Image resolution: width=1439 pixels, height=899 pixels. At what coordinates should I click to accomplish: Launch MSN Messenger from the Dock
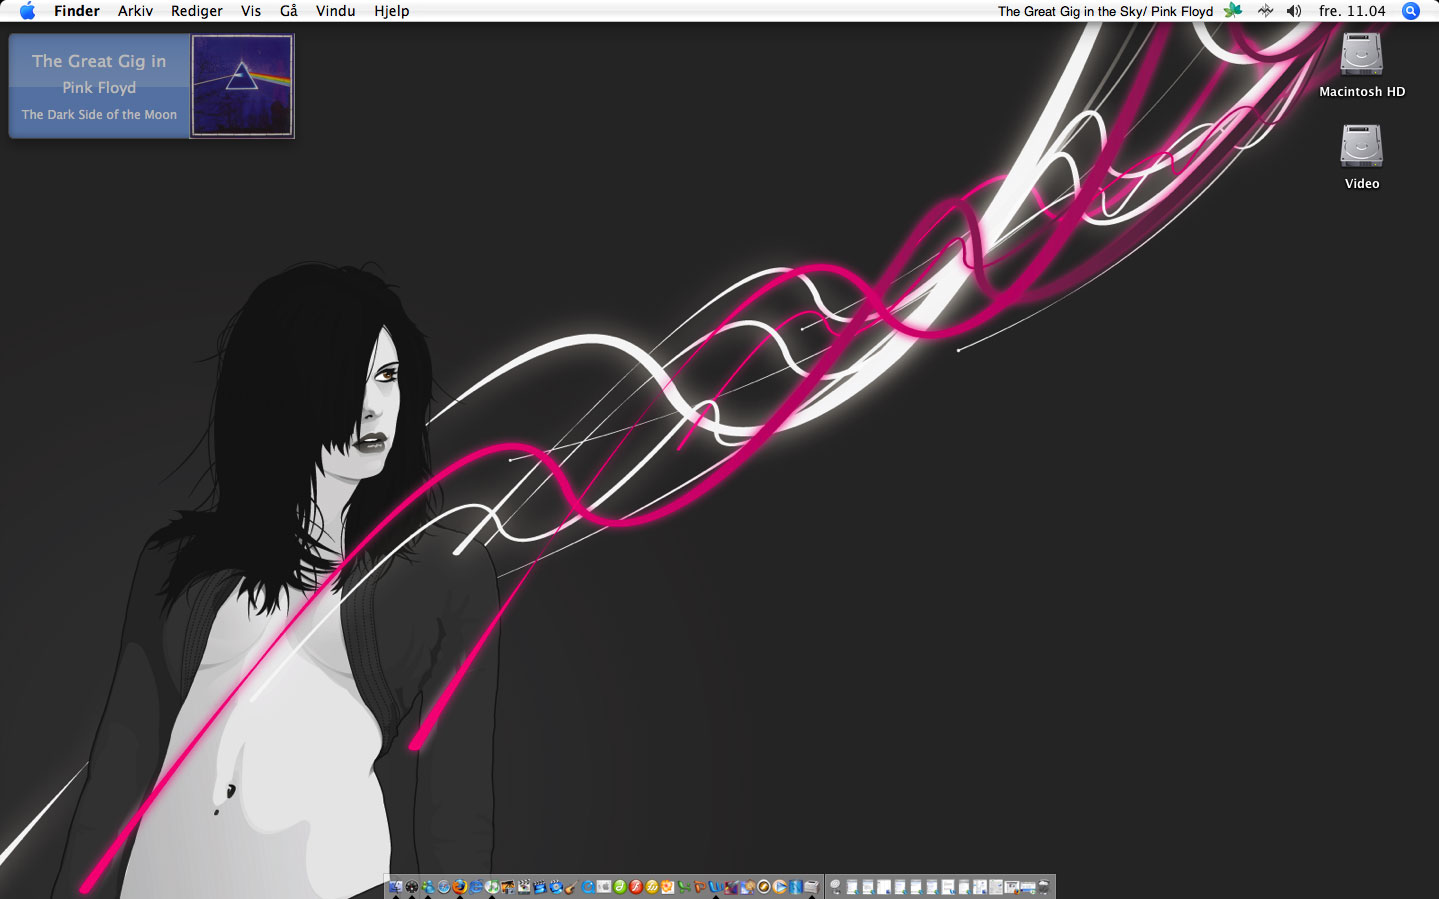click(428, 886)
